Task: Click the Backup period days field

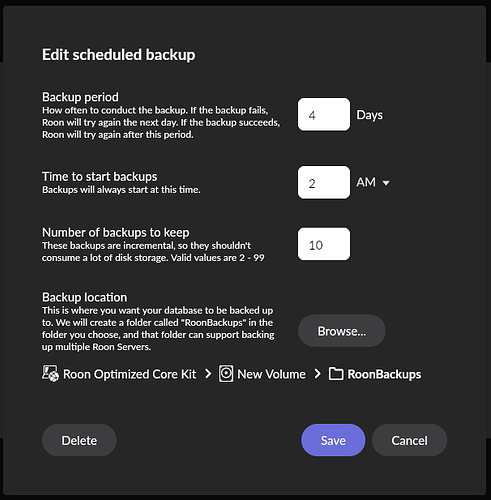Action: pos(324,114)
